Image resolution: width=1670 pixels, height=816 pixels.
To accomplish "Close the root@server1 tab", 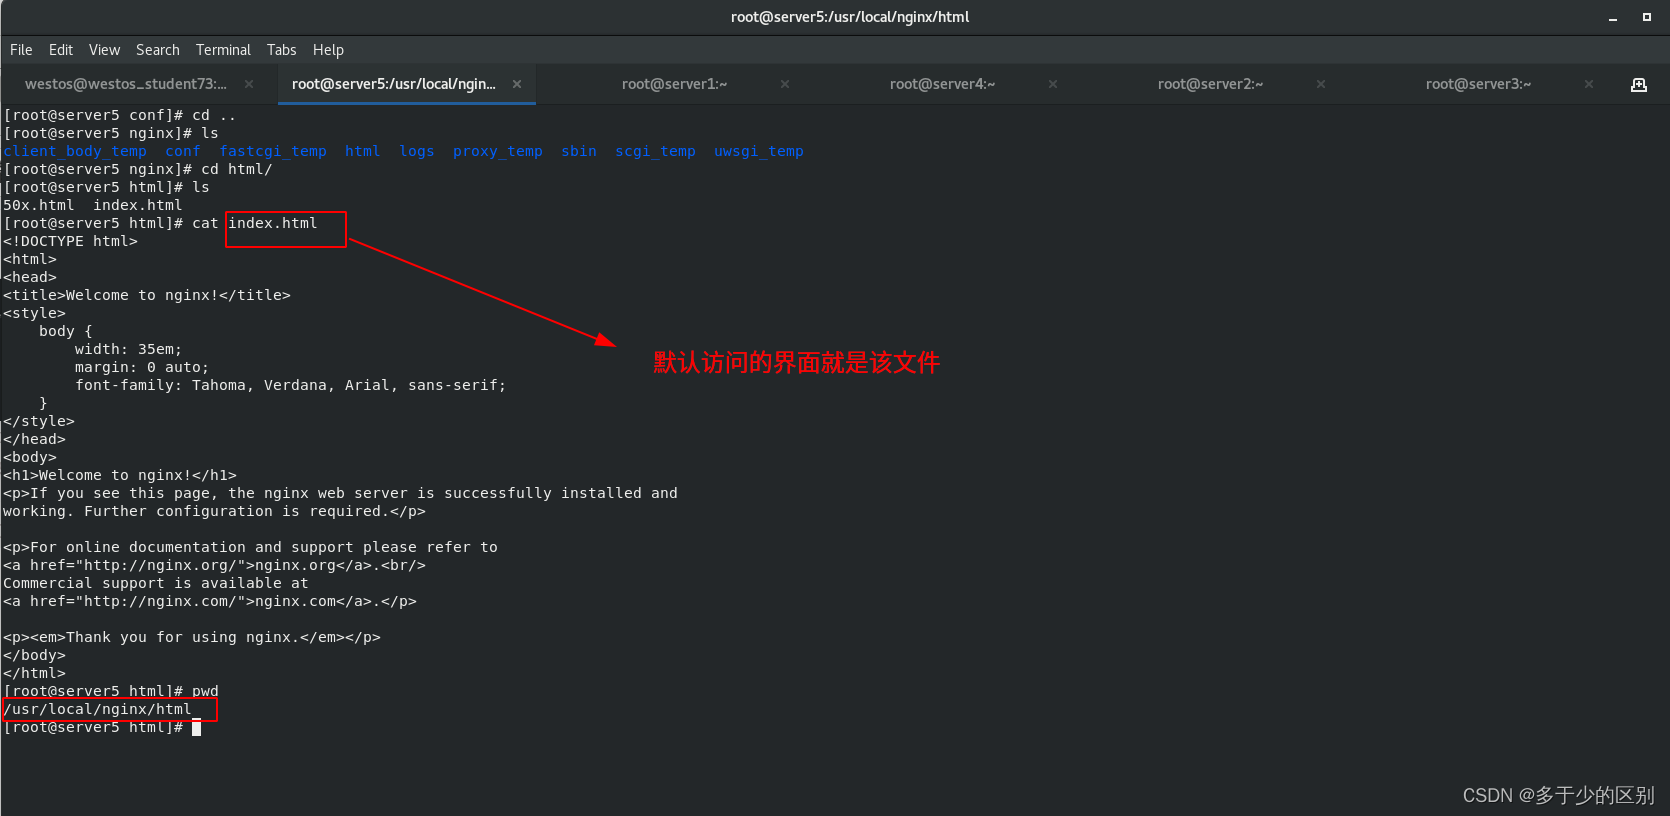I will pos(785,84).
